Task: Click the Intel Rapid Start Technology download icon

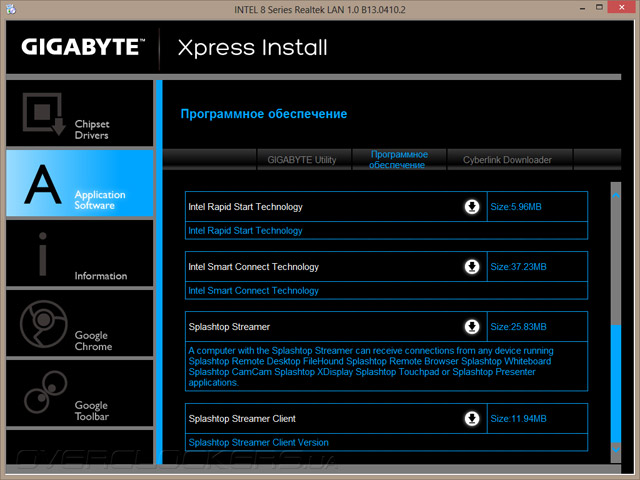Action: point(472,207)
